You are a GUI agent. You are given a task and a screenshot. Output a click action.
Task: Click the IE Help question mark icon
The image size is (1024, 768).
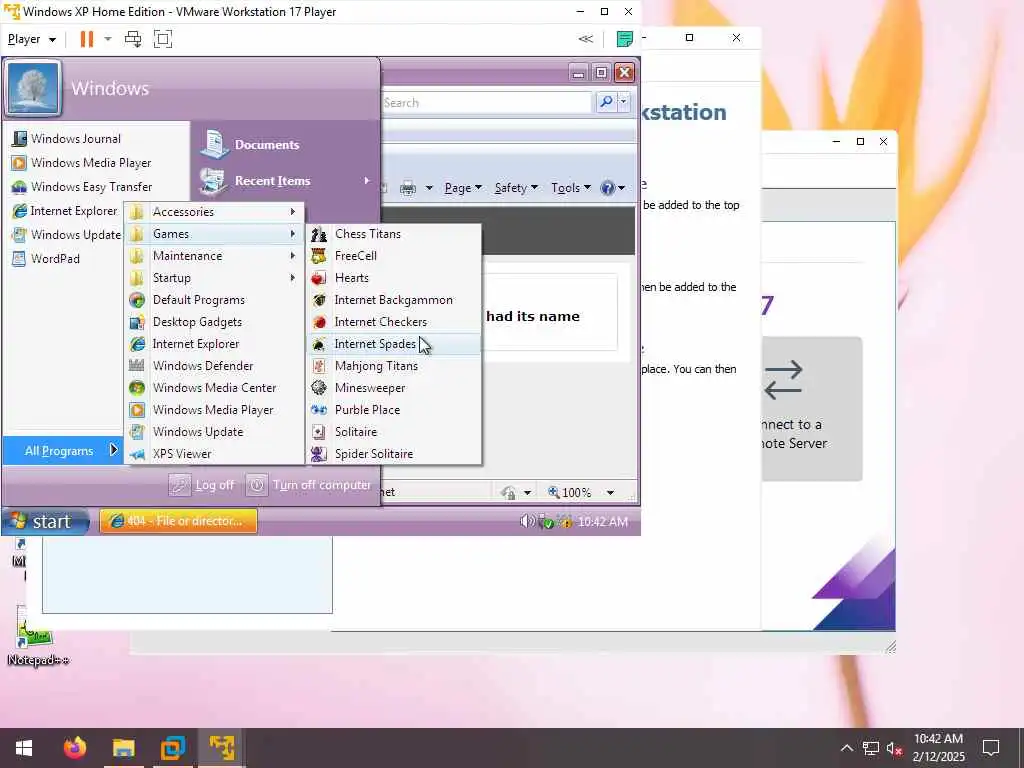pyautogui.click(x=607, y=188)
